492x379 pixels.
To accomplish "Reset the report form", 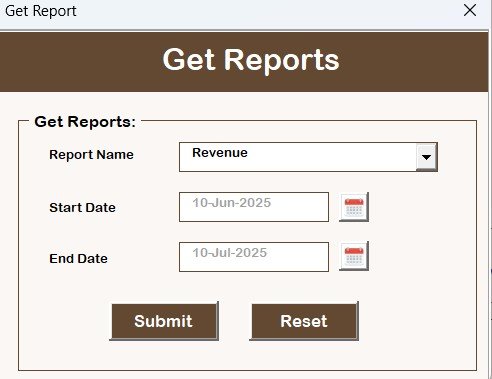I will pos(304,321).
